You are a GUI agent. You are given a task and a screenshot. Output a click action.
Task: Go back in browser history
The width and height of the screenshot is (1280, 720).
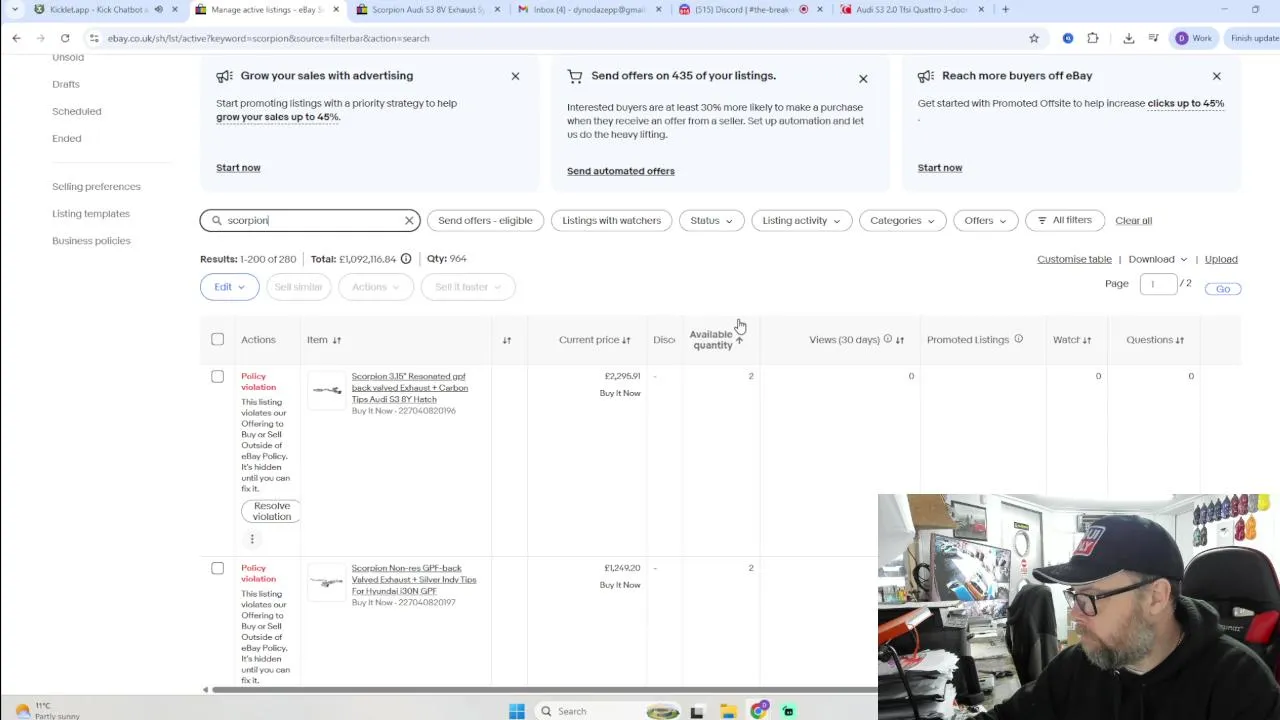pos(16,38)
